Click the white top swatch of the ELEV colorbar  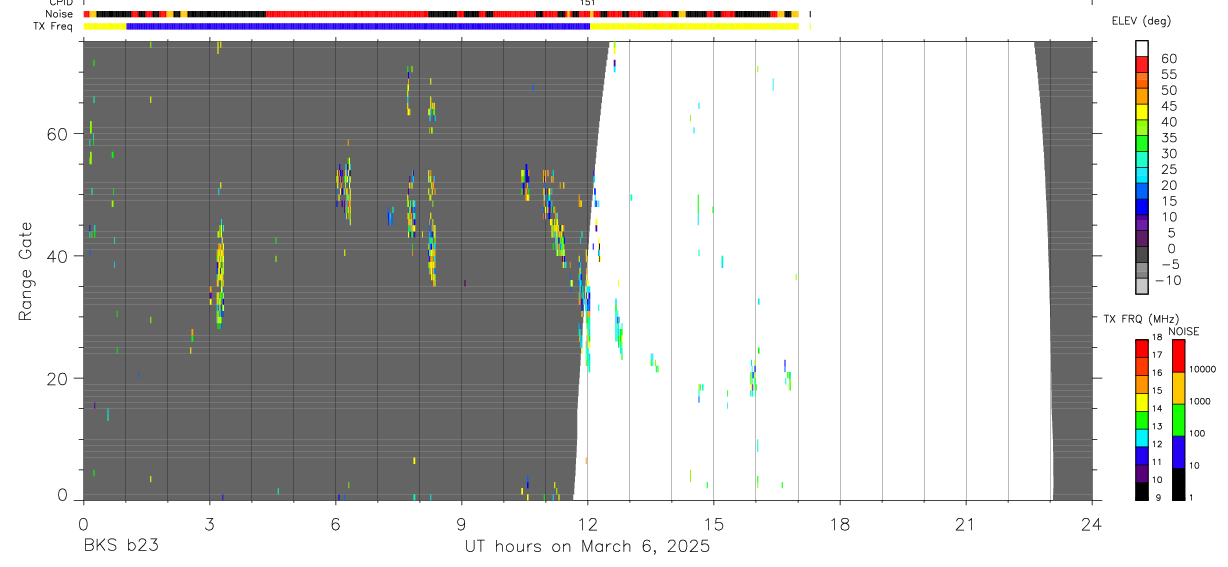[1141, 48]
